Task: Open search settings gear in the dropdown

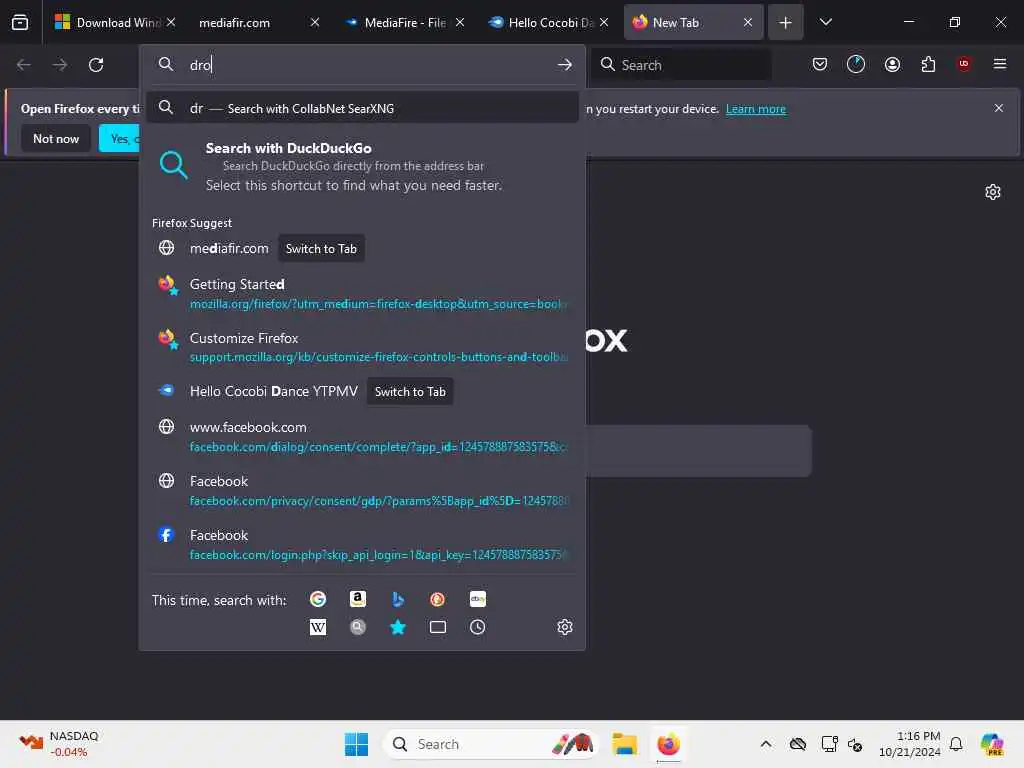Action: pos(565,627)
